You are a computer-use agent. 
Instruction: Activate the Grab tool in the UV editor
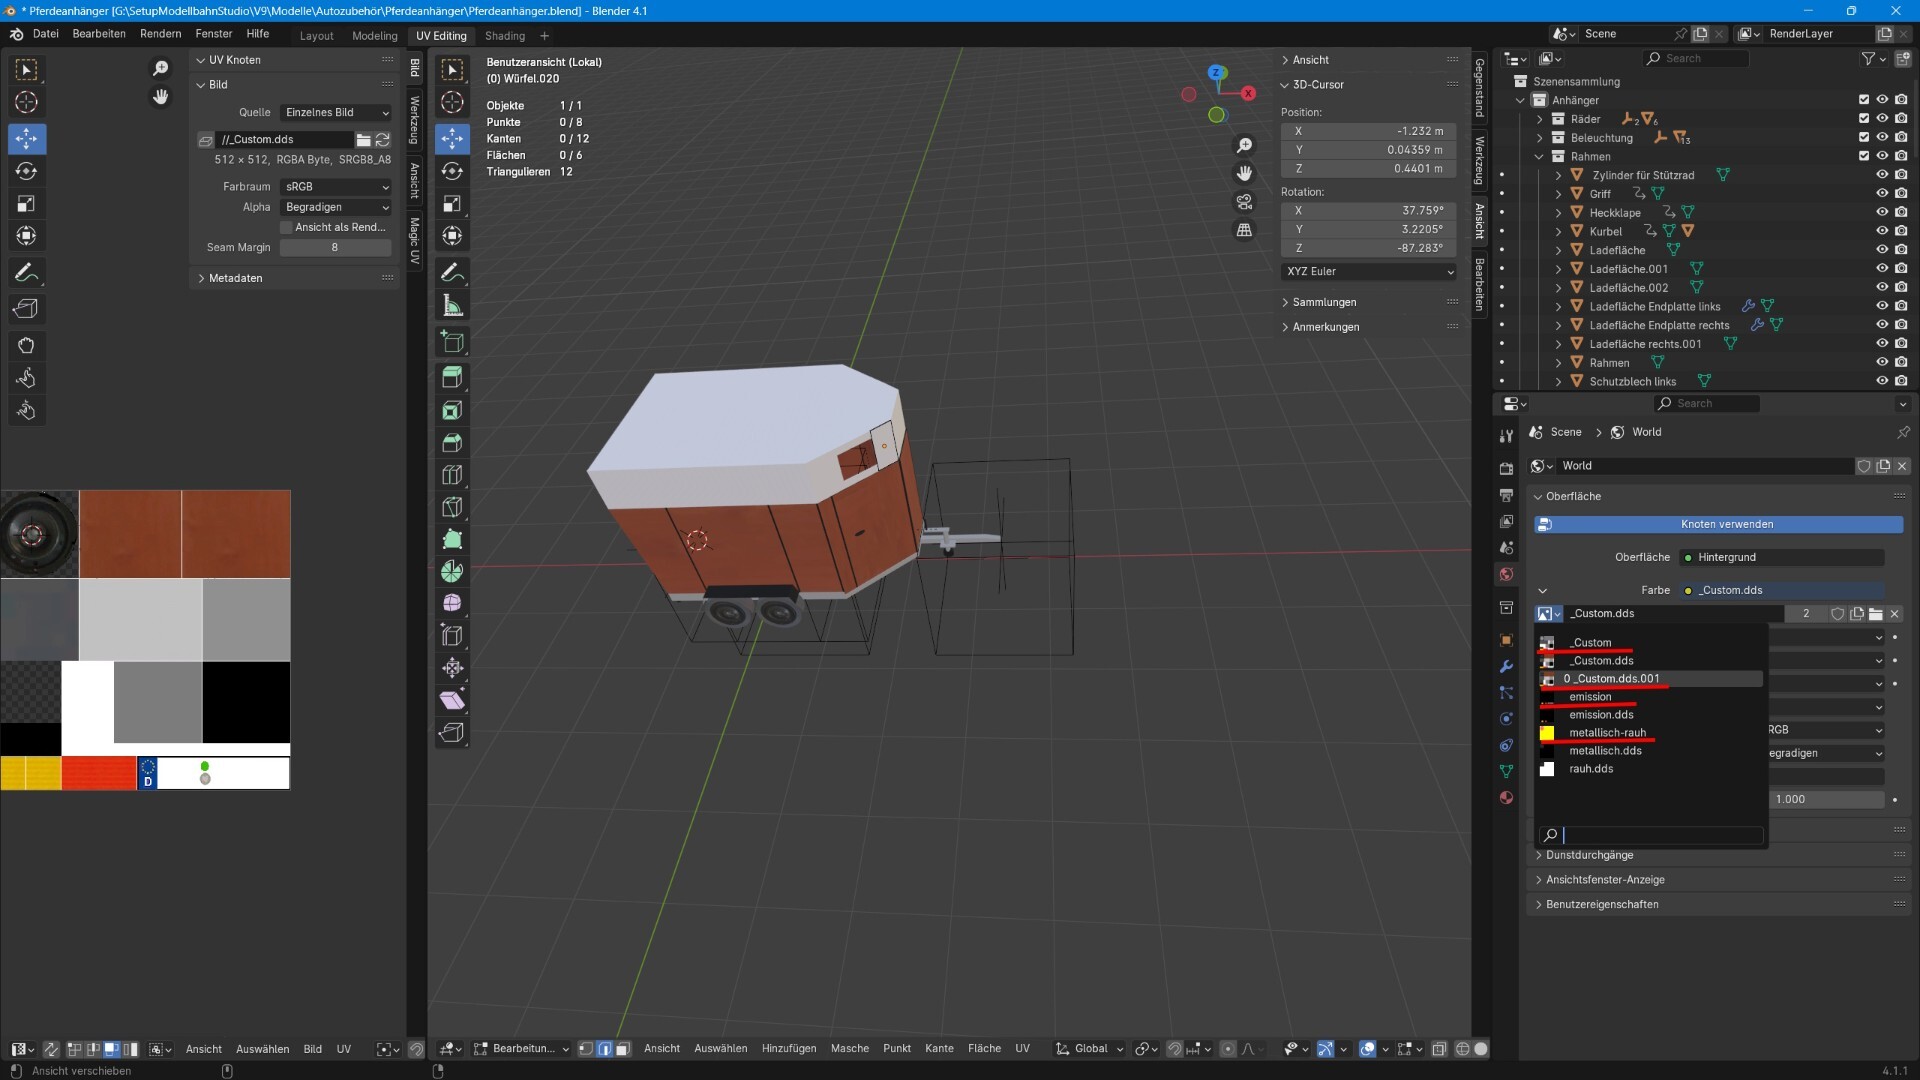27,345
